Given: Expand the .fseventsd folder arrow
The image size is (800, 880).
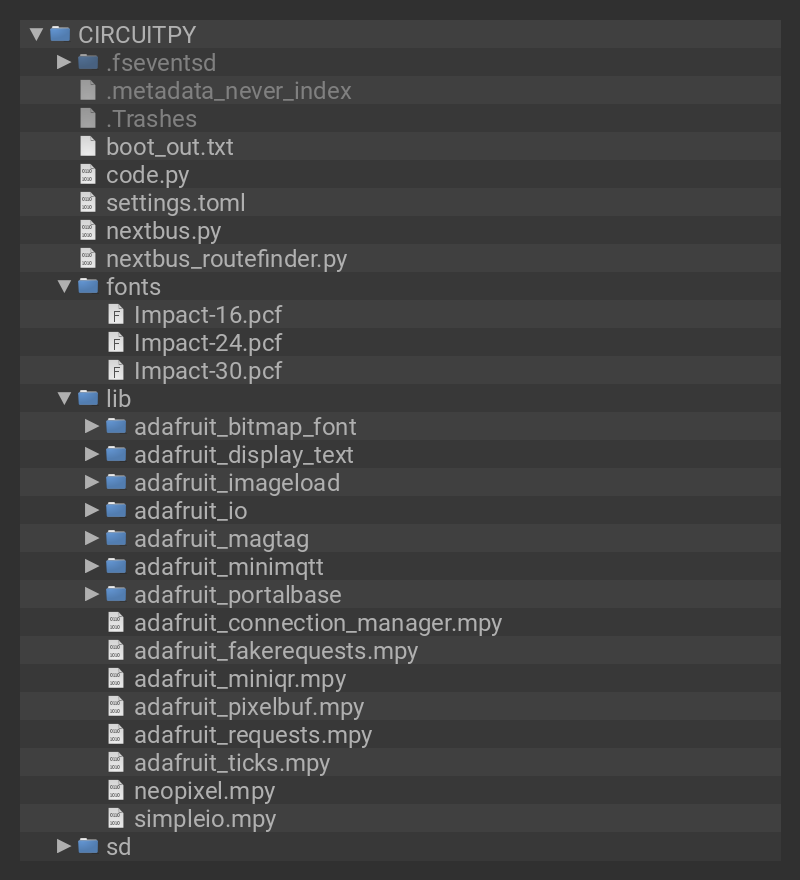Looking at the screenshot, I should pos(64,63).
